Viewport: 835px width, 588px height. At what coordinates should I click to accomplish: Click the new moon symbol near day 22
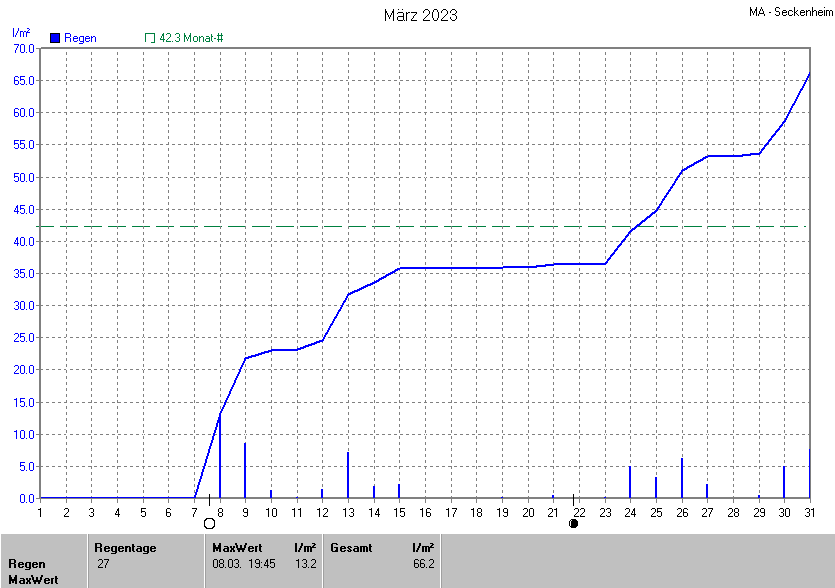[573, 523]
